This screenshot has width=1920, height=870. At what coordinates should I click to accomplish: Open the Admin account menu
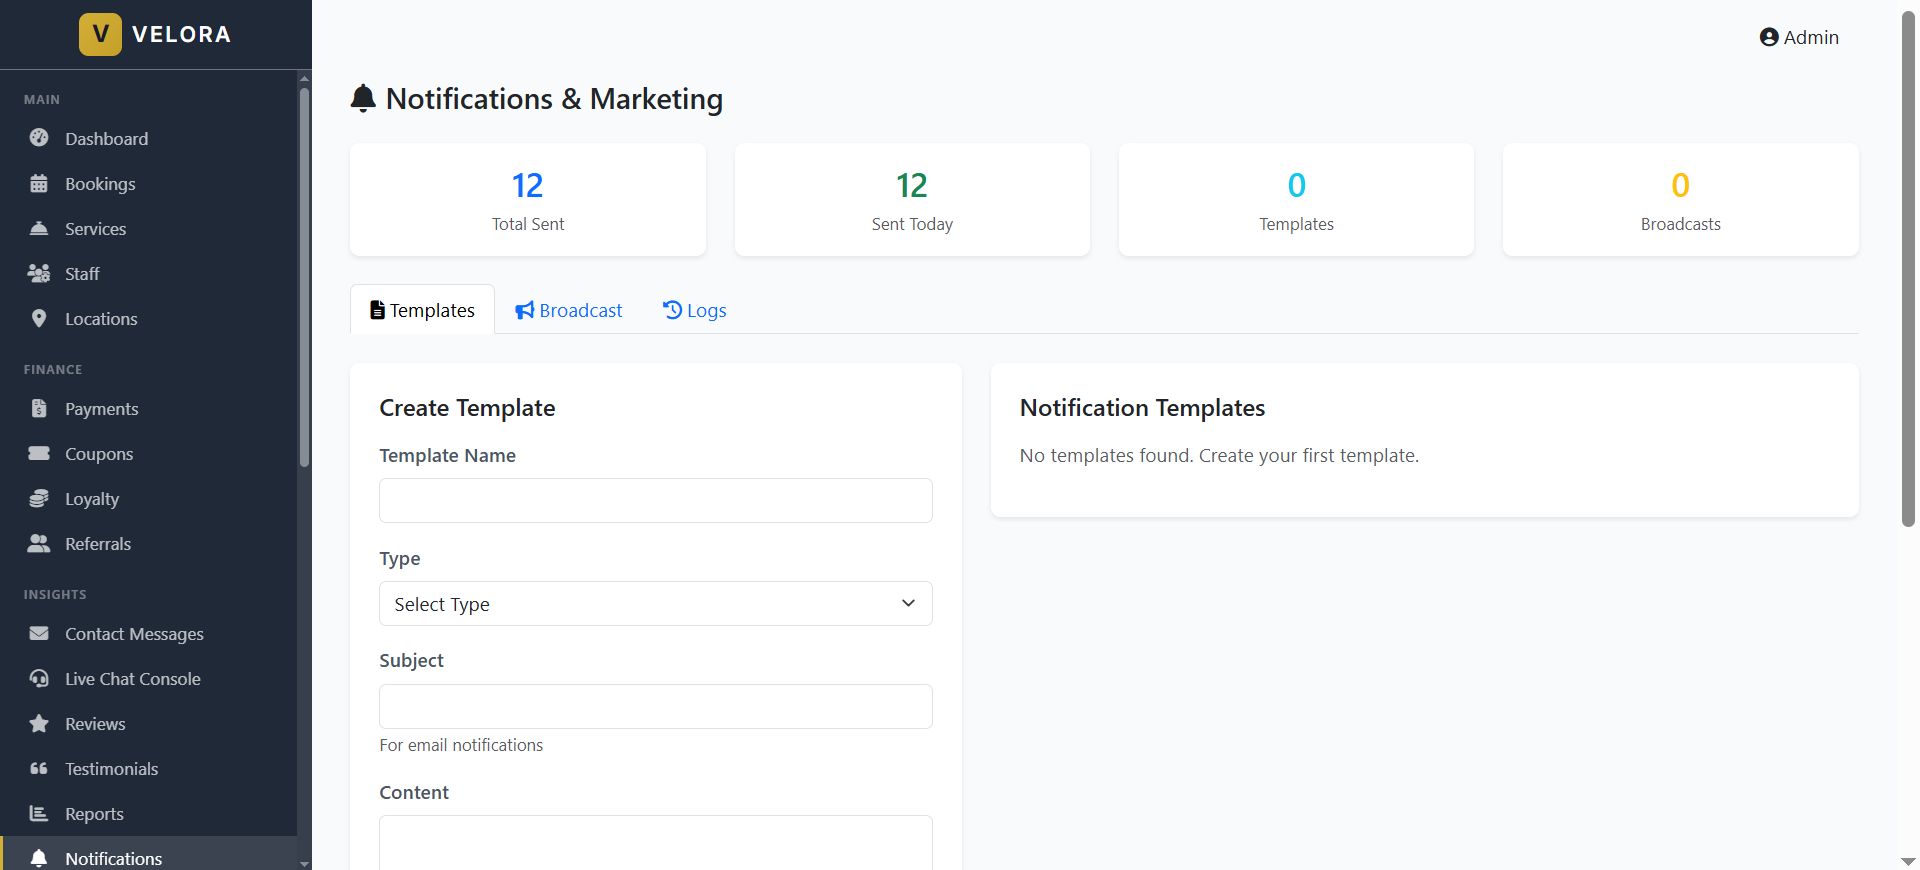tap(1799, 37)
